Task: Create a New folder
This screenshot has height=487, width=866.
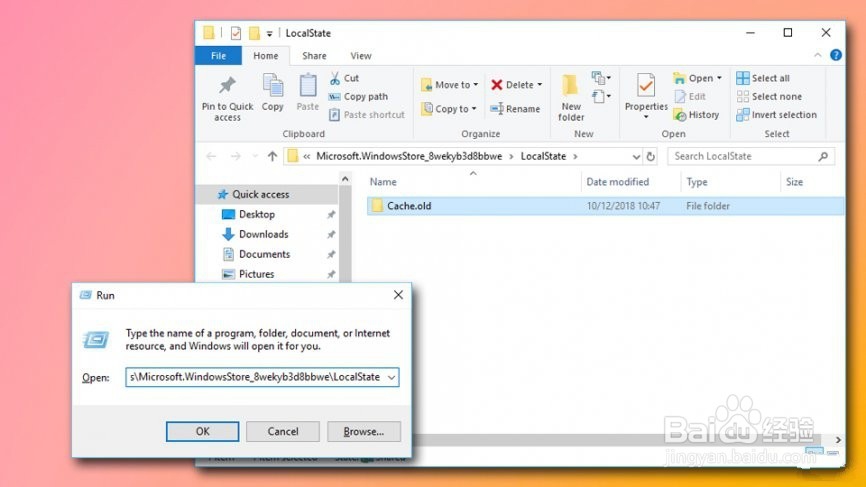Action: [571, 98]
